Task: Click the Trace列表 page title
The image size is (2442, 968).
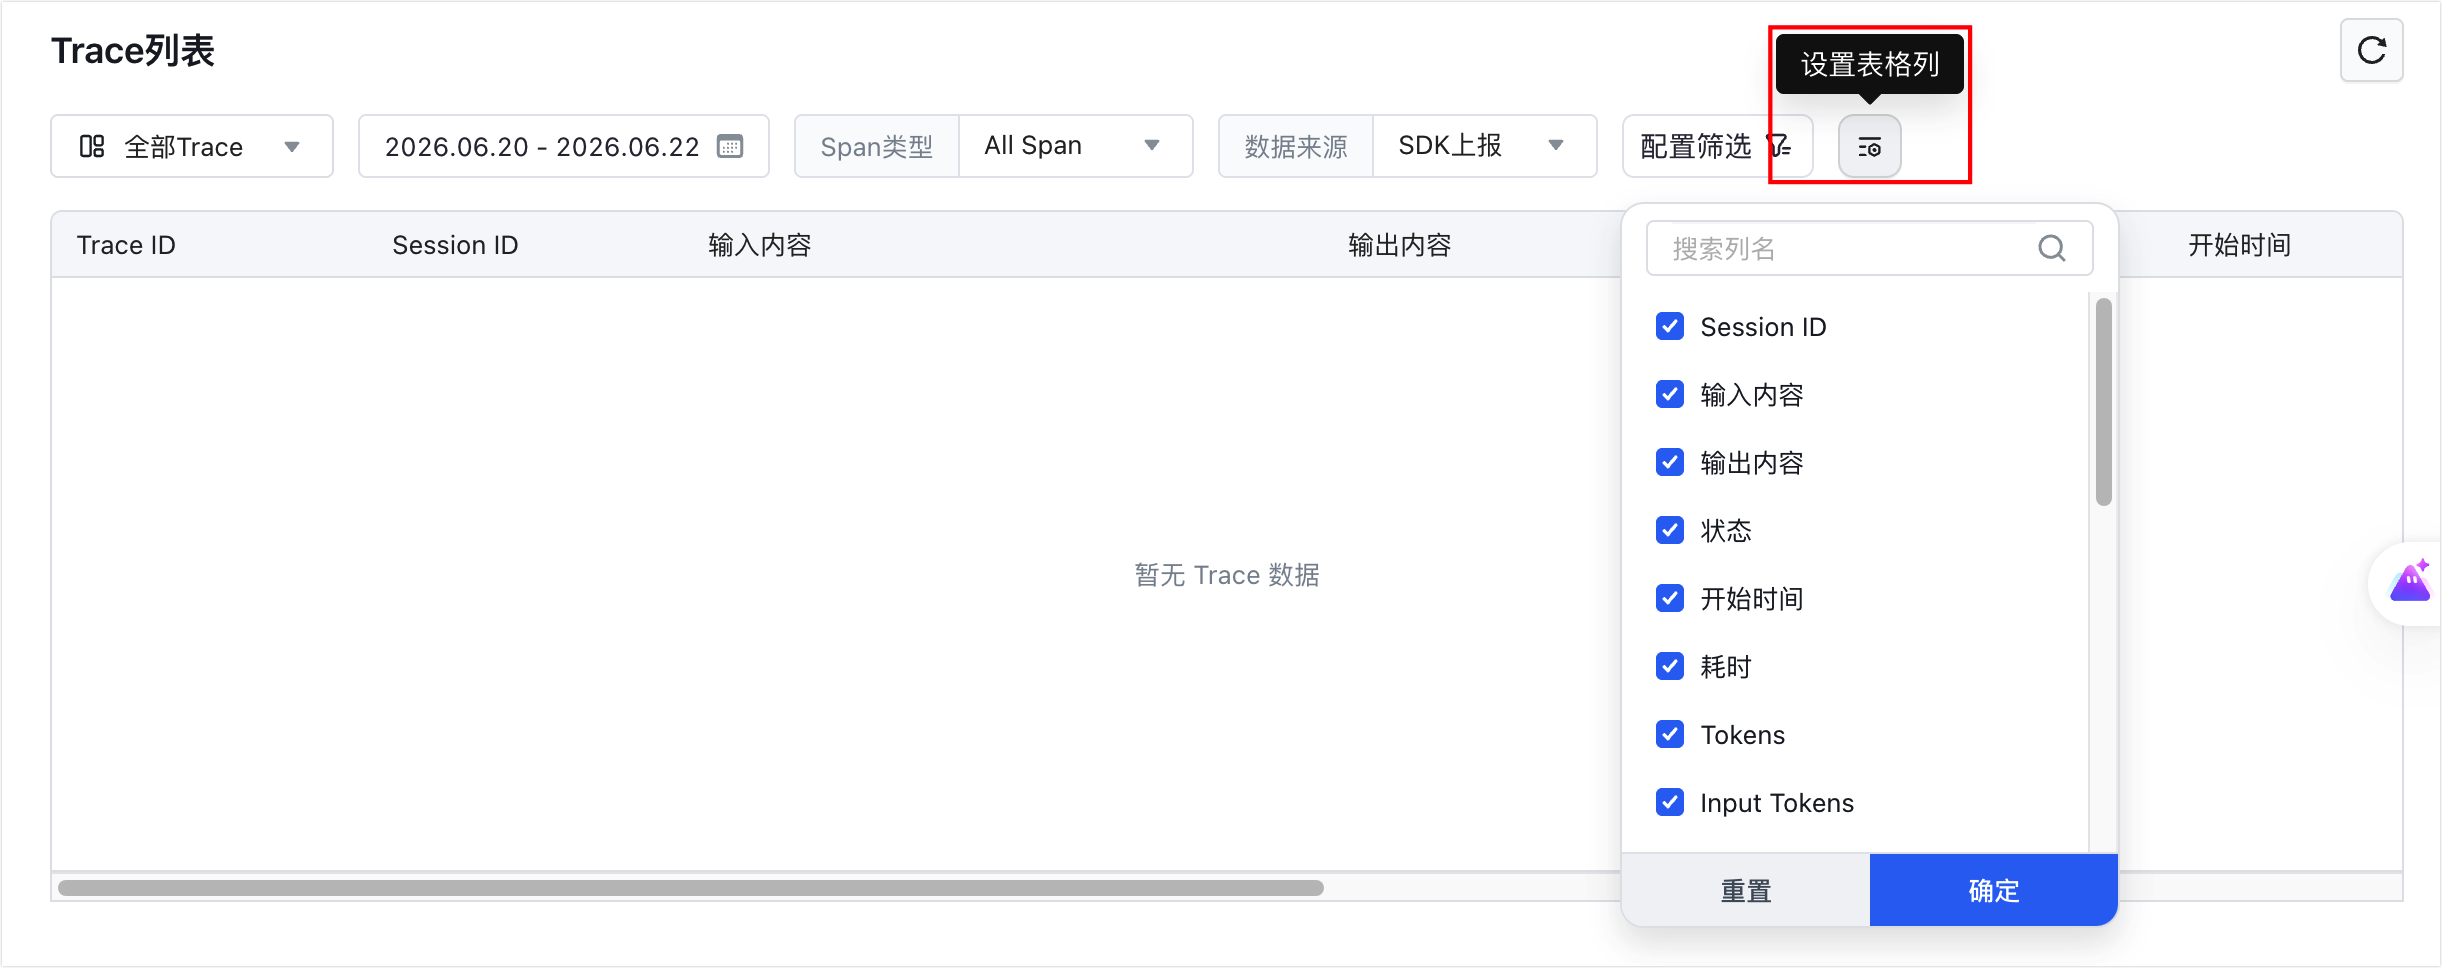Action: point(133,50)
